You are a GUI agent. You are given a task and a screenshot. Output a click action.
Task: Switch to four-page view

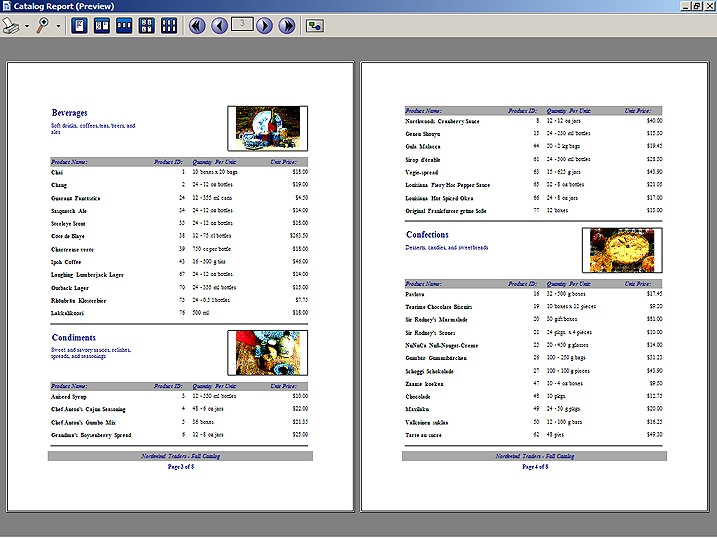[147, 26]
